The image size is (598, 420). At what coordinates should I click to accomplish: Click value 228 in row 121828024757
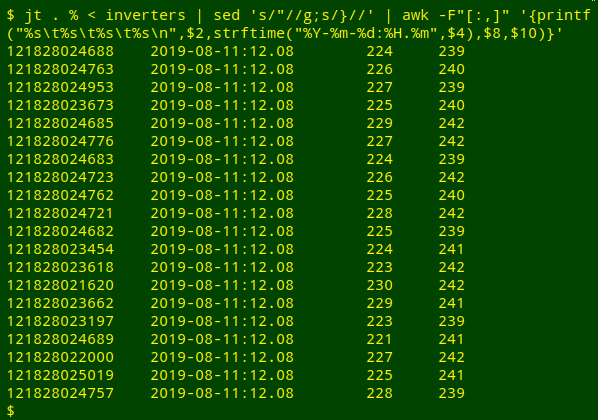click(x=379, y=393)
